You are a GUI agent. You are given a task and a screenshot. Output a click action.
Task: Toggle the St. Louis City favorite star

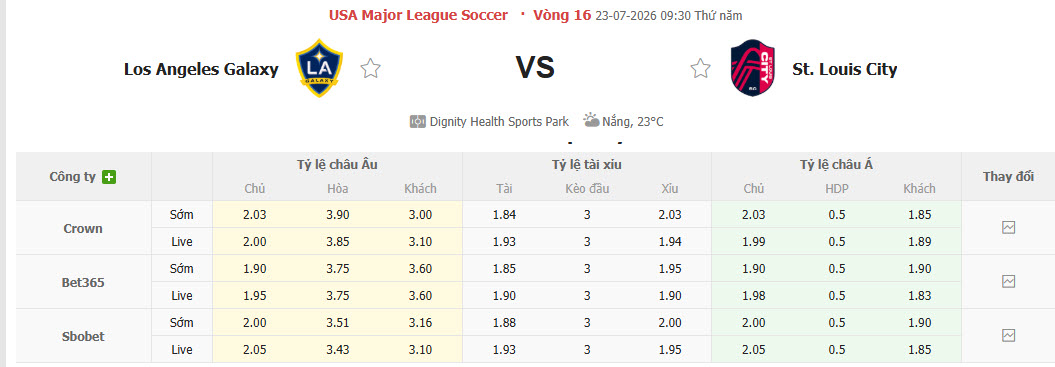point(700,68)
